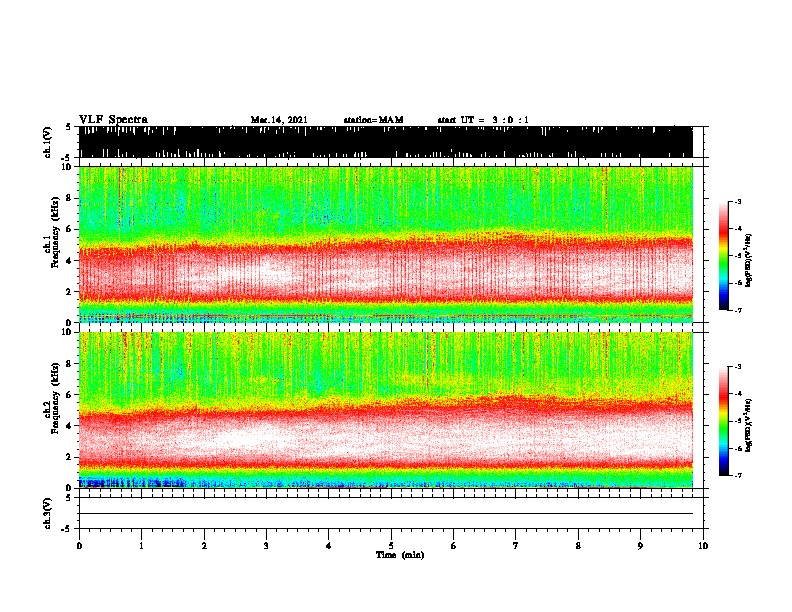Click time axis tick label "2"
The image size is (792, 612).
[x=204, y=546]
